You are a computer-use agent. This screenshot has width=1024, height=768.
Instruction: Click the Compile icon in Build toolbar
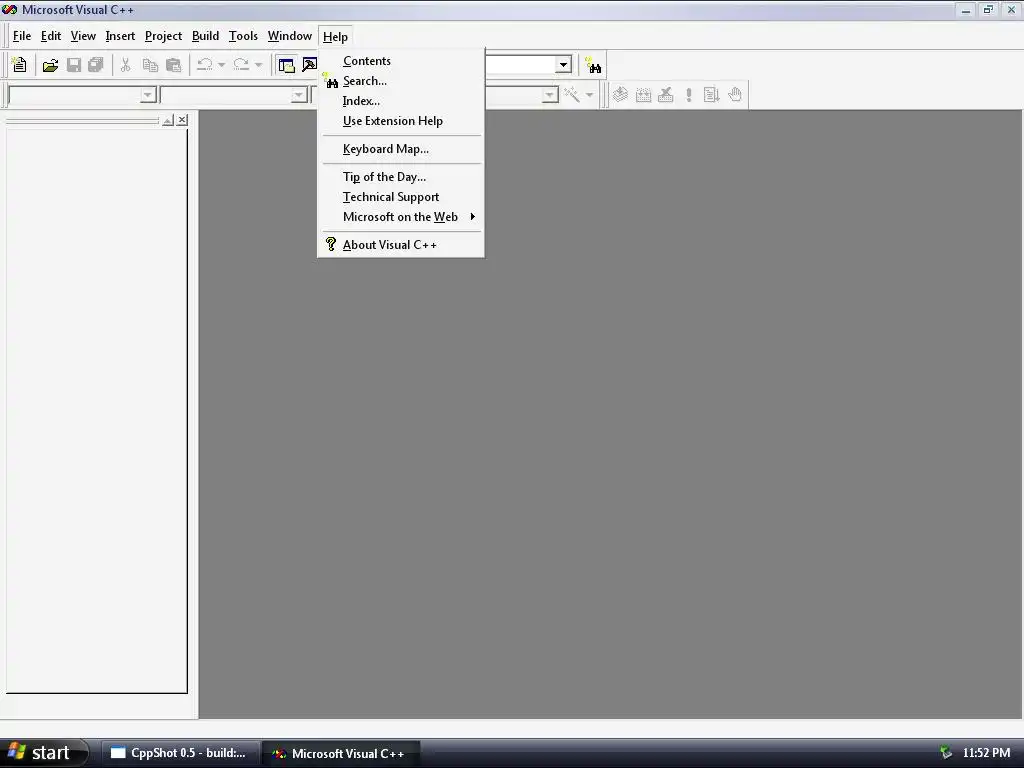[620, 95]
